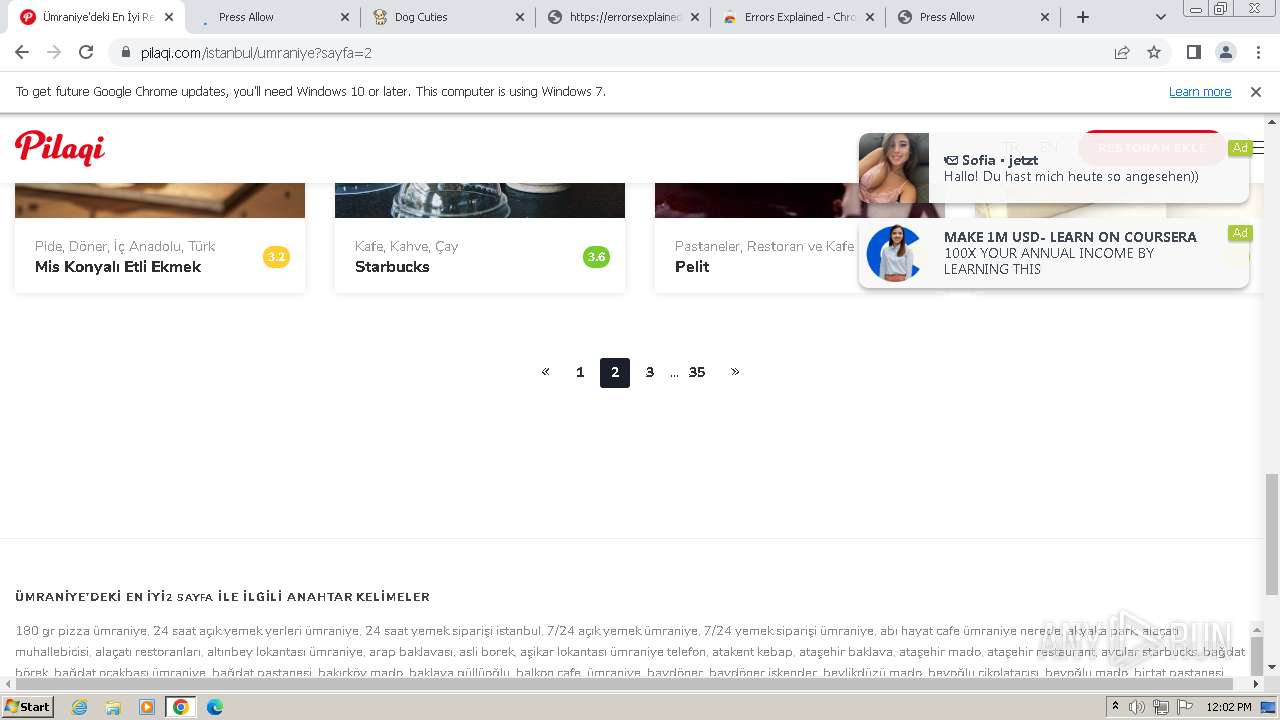Share this page from the address bar
The width and height of the screenshot is (1280, 720).
tap(1122, 52)
